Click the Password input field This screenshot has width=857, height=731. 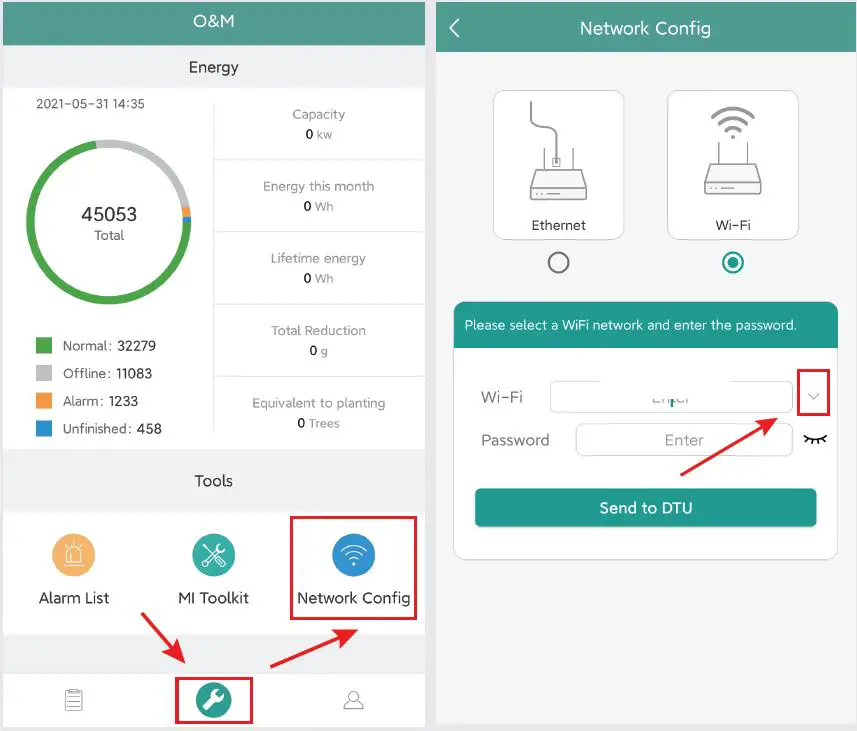click(x=684, y=440)
